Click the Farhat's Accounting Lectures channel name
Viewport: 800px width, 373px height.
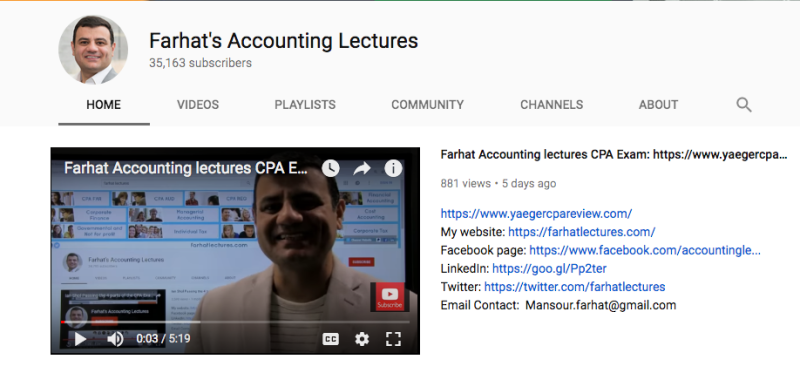pyautogui.click(x=283, y=41)
